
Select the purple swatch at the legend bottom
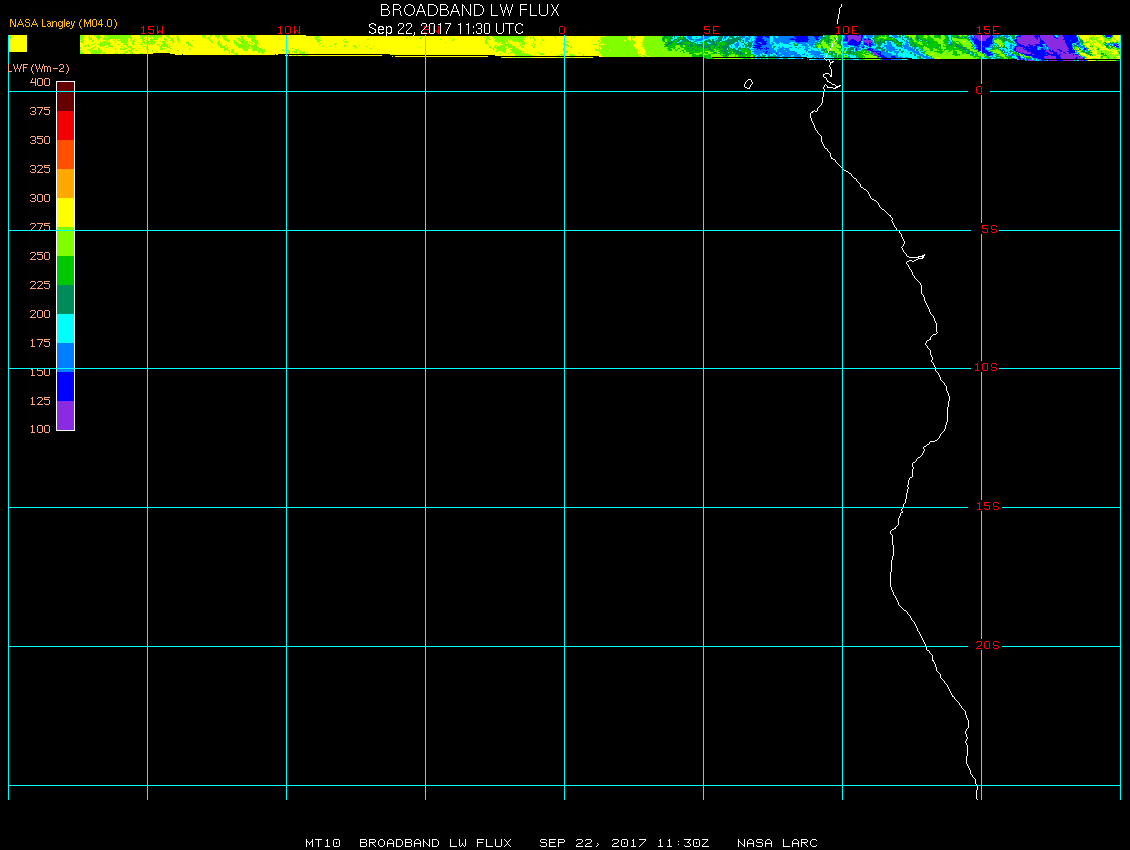(65, 415)
